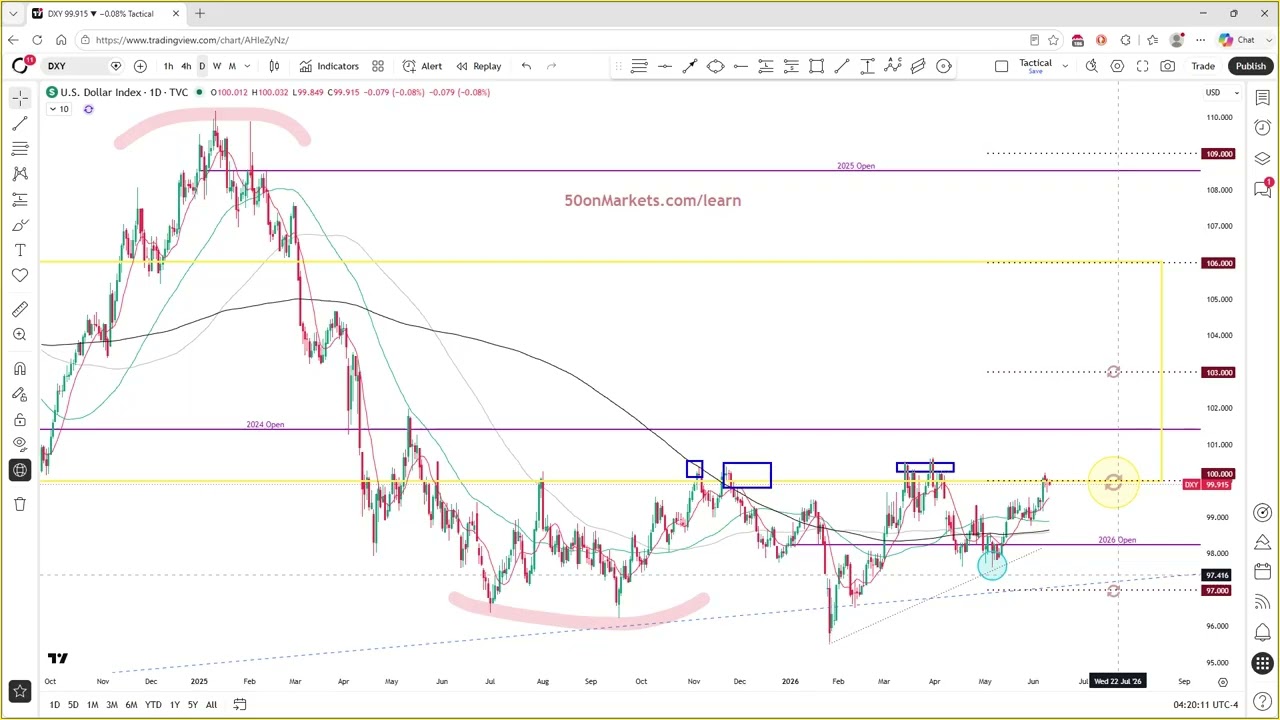The width and height of the screenshot is (1280, 720).
Task: Undo the last chart action
Action: click(x=526, y=66)
